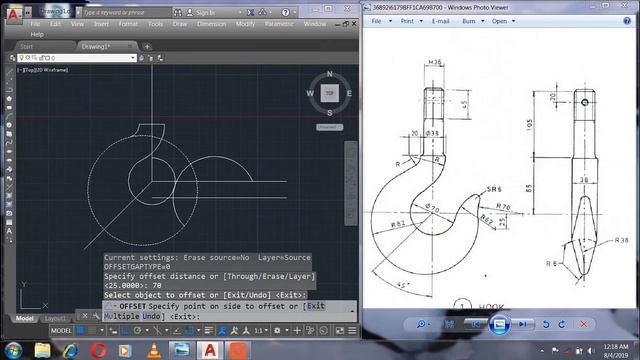Expand polar tracking dropdown arrow
Image resolution: width=640 pixels, height=360 pixels.
(147, 331)
